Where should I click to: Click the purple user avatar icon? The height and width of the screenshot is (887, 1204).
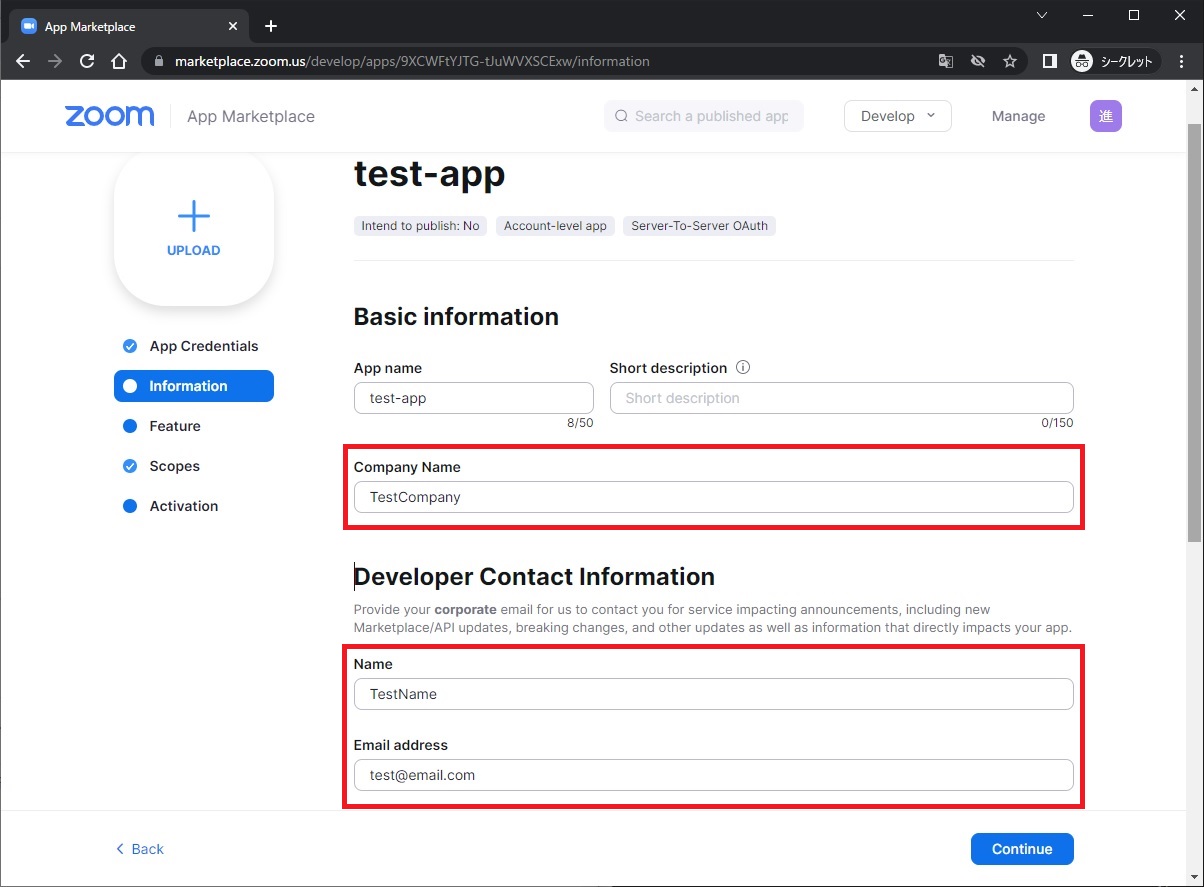click(x=1105, y=116)
